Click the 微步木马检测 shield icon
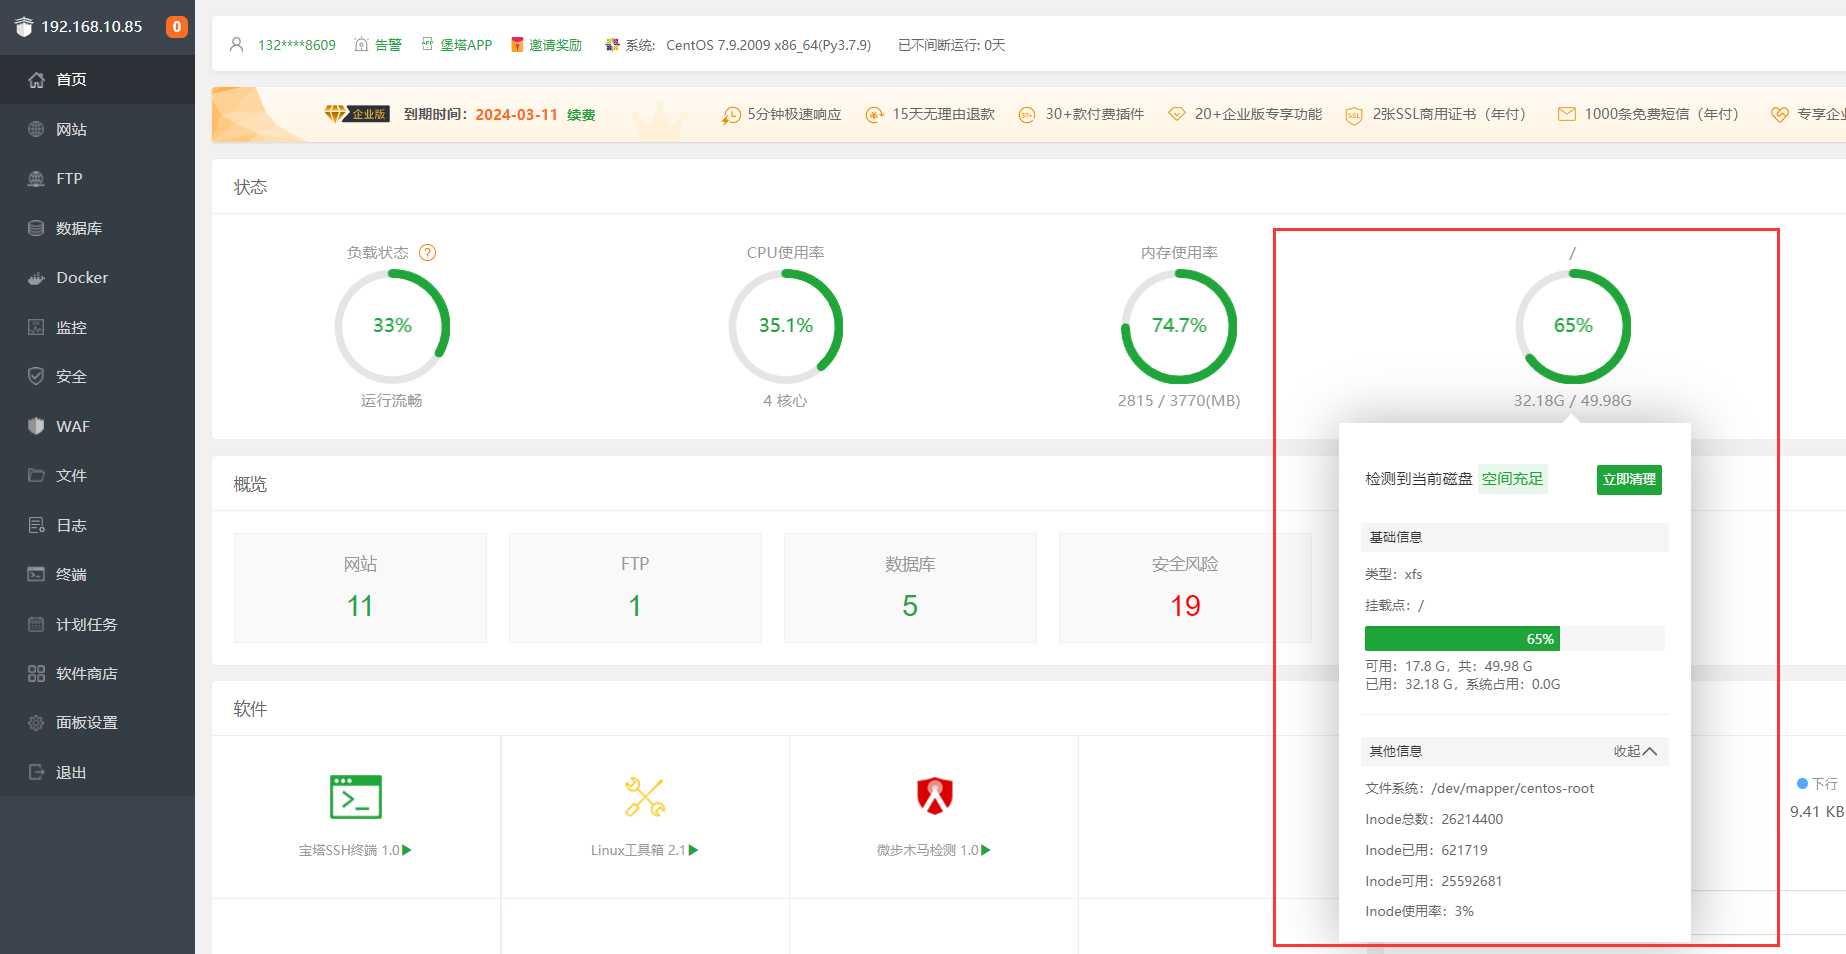The image size is (1846, 954). tap(935, 797)
